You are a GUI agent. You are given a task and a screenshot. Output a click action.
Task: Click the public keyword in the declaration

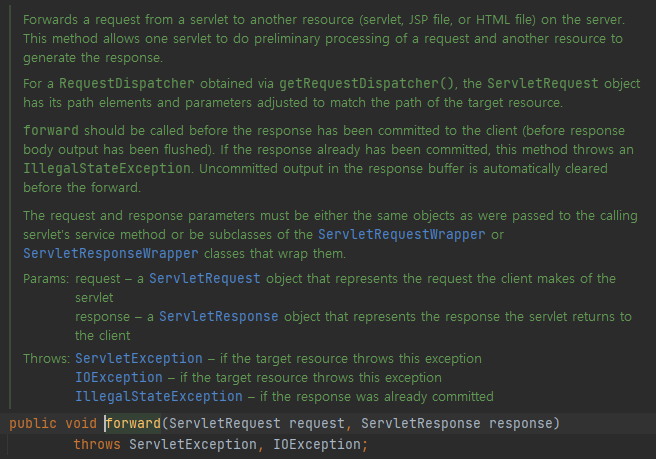33,423
